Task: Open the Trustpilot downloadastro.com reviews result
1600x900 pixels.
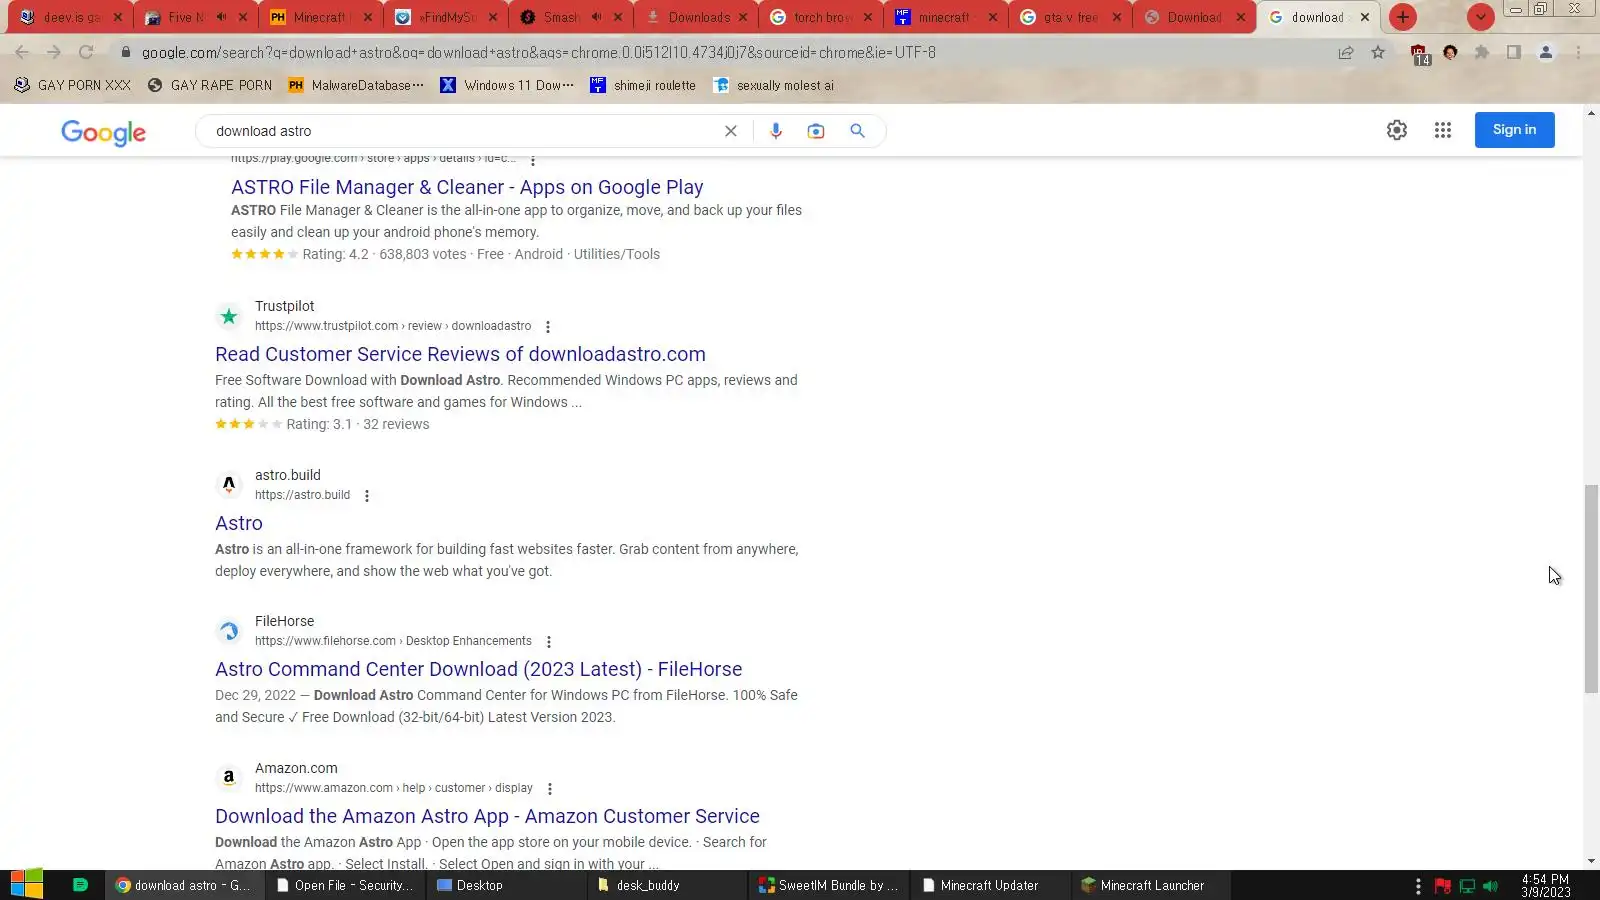Action: [460, 354]
